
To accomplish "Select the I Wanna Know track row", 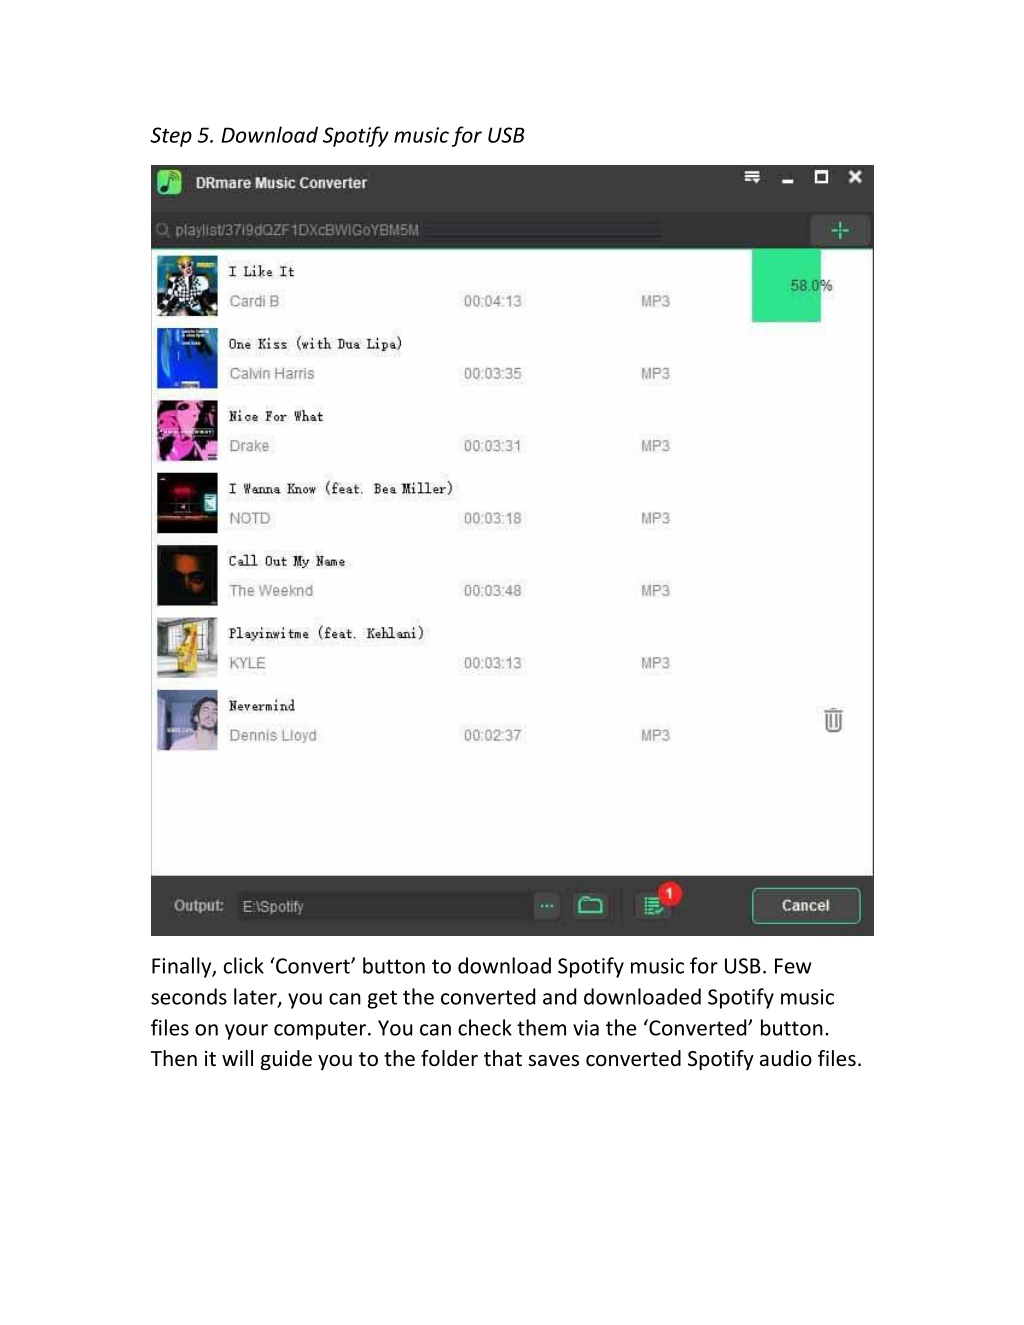I will tap(512, 503).
